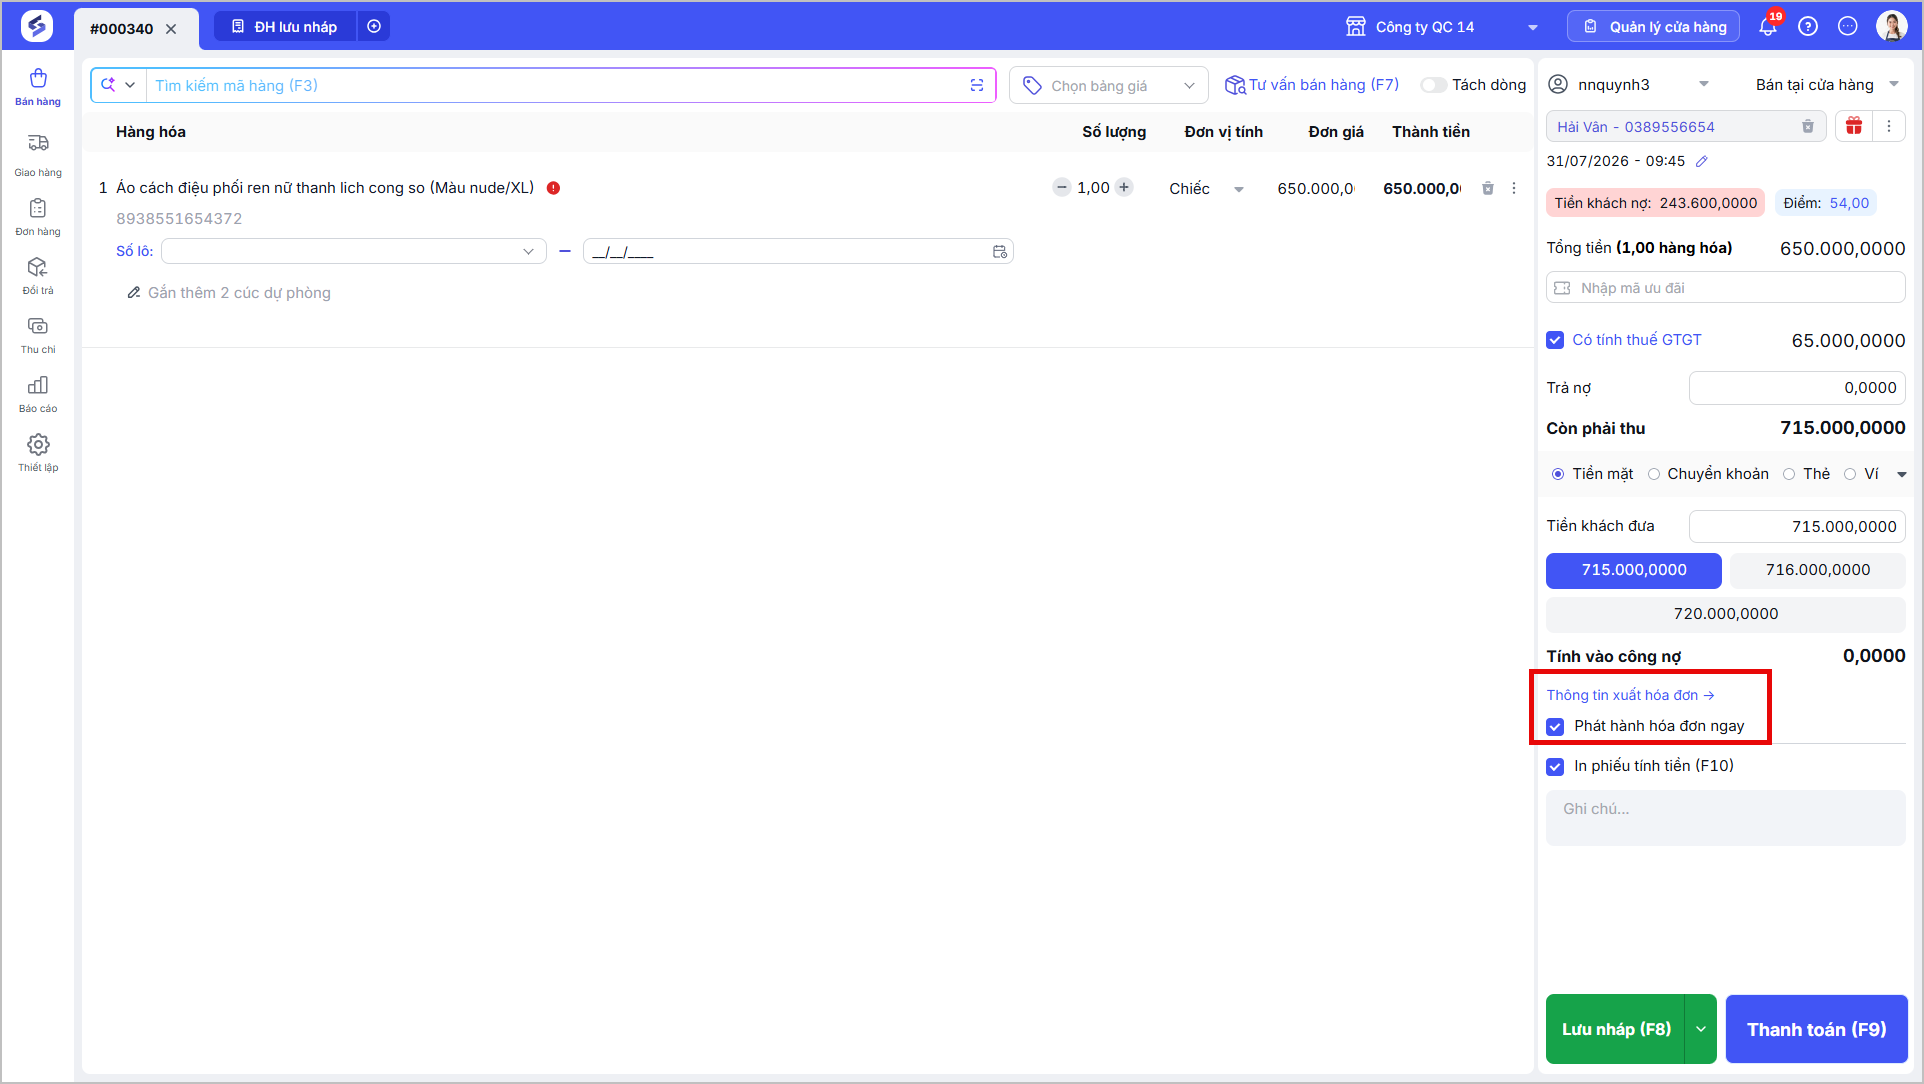Open Thiết lập settings in sidebar
Viewport: 1924px width, 1084px height.
(x=38, y=453)
